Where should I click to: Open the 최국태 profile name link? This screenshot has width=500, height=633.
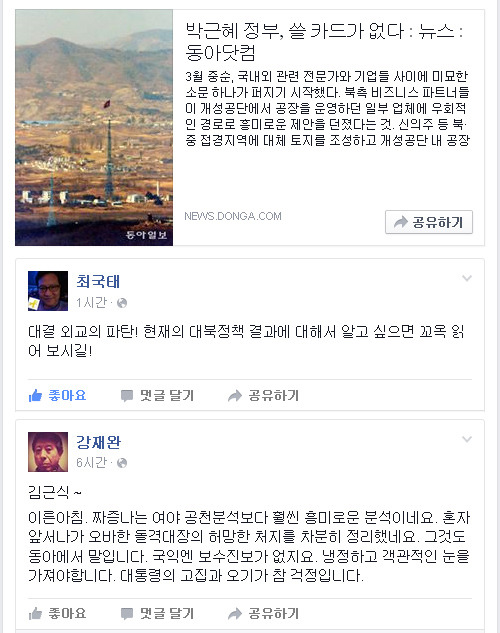(98, 281)
